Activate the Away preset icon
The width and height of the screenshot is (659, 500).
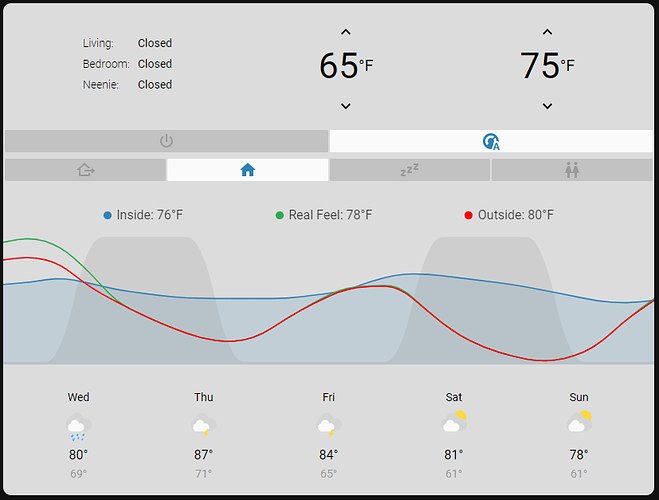coord(85,170)
